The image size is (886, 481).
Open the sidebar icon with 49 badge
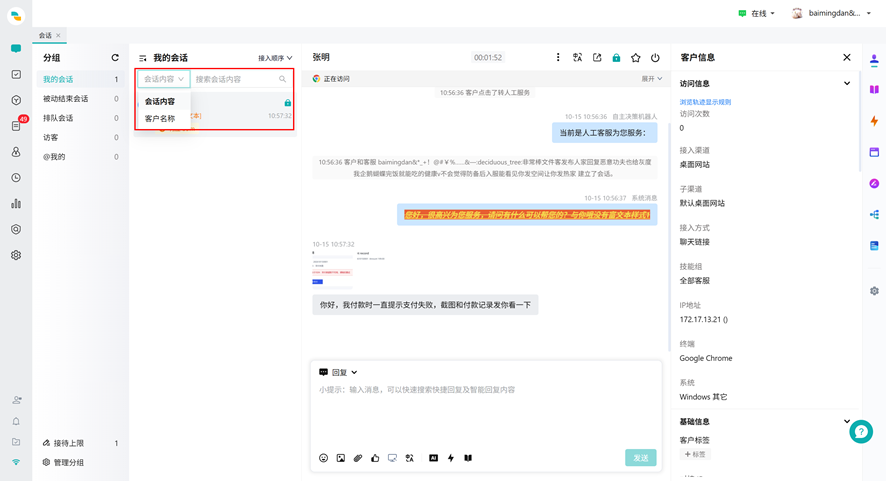[x=16, y=125]
